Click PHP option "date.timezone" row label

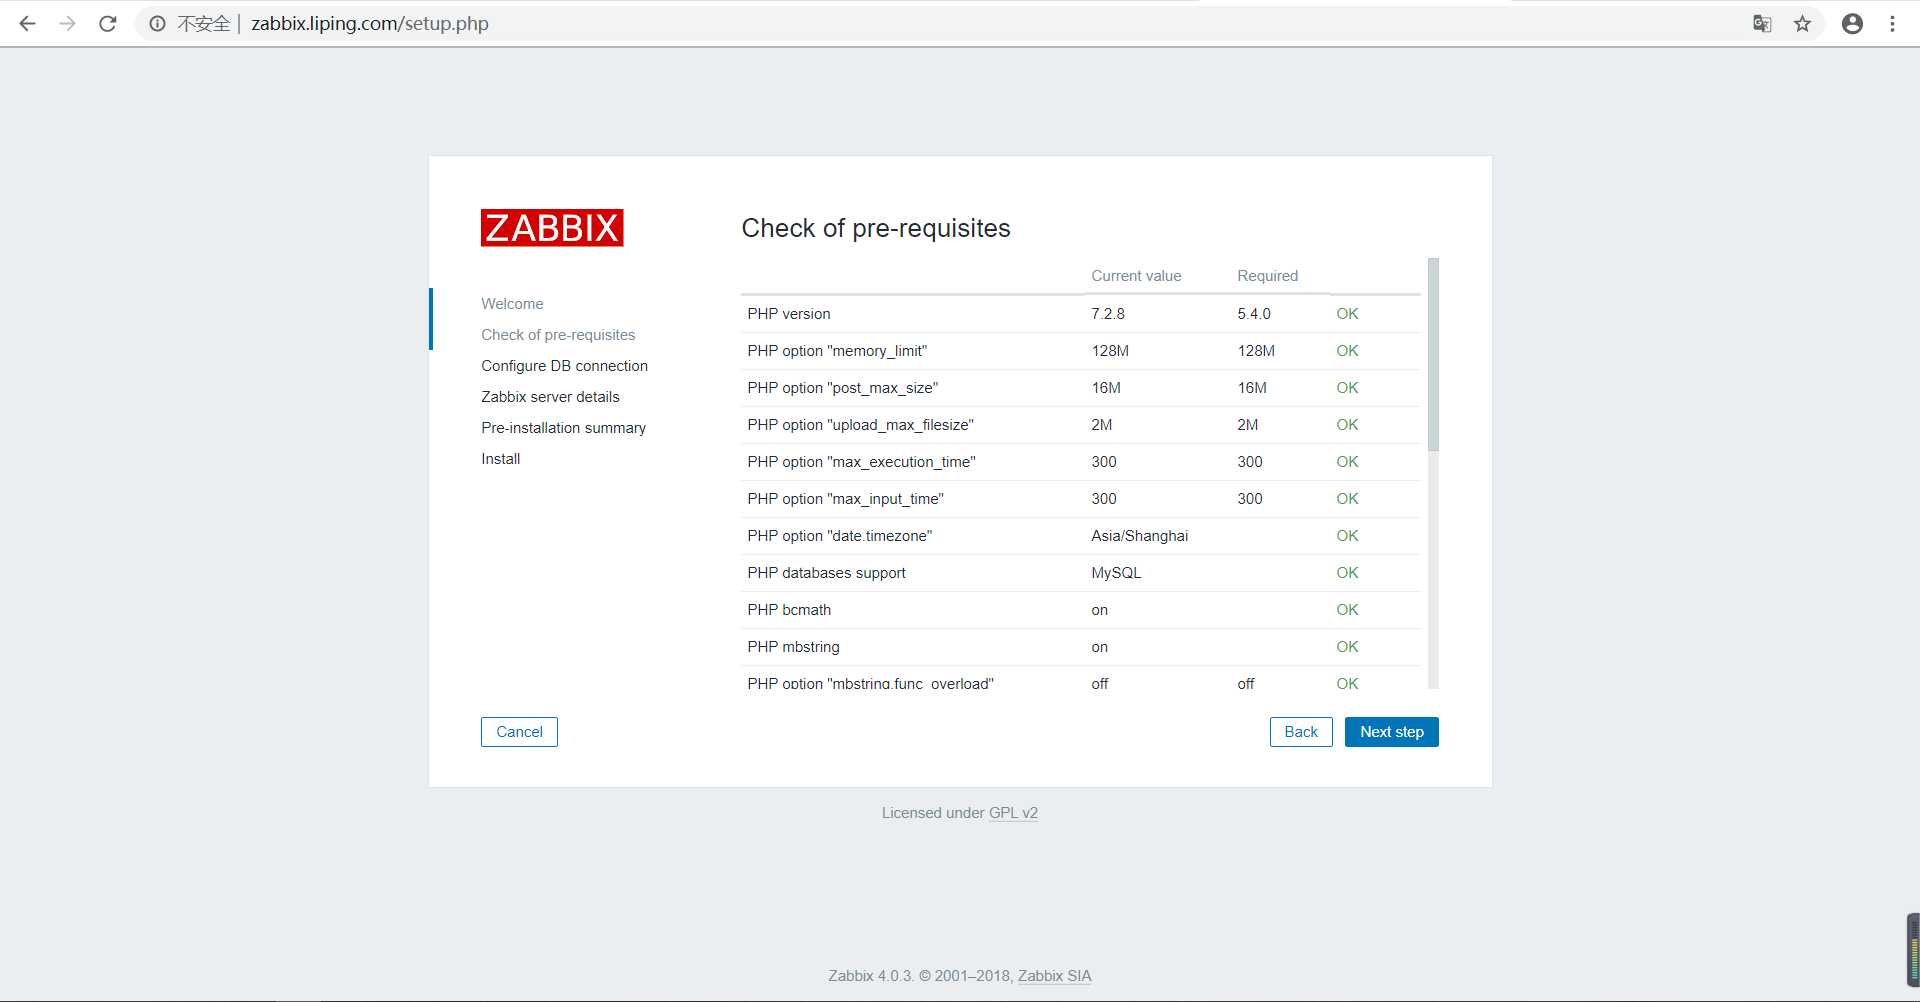tap(839, 536)
